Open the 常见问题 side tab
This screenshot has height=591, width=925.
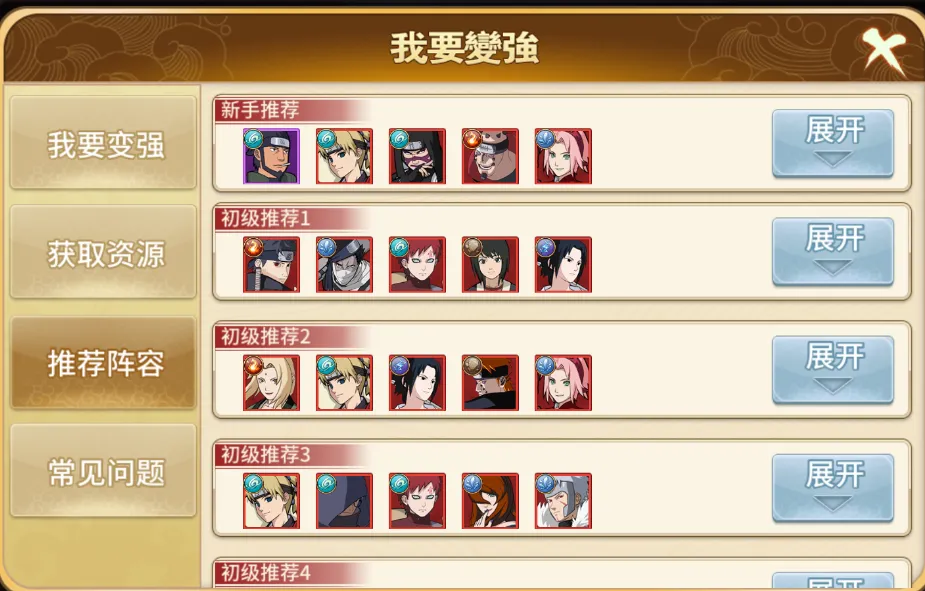pyautogui.click(x=103, y=471)
